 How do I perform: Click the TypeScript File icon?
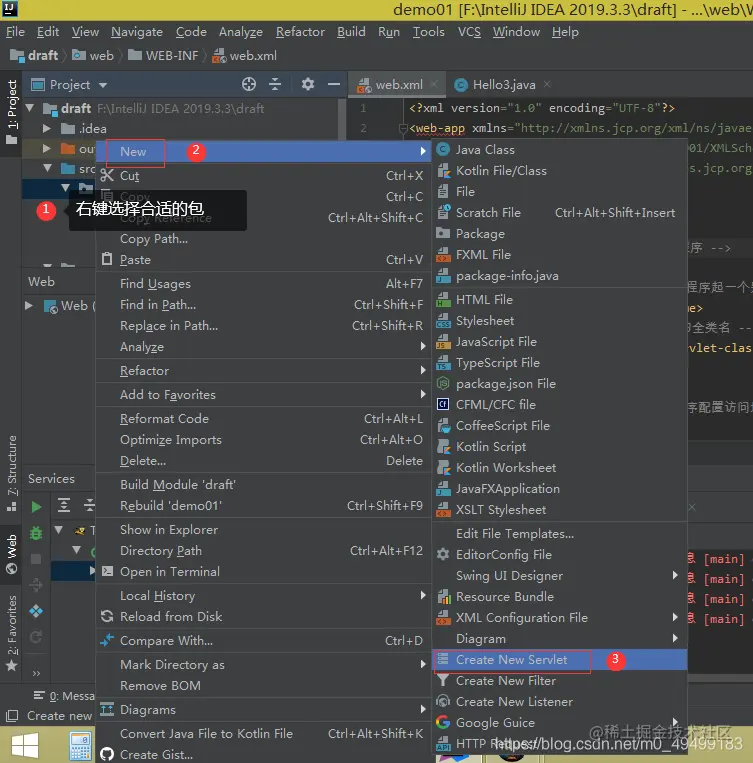443,363
